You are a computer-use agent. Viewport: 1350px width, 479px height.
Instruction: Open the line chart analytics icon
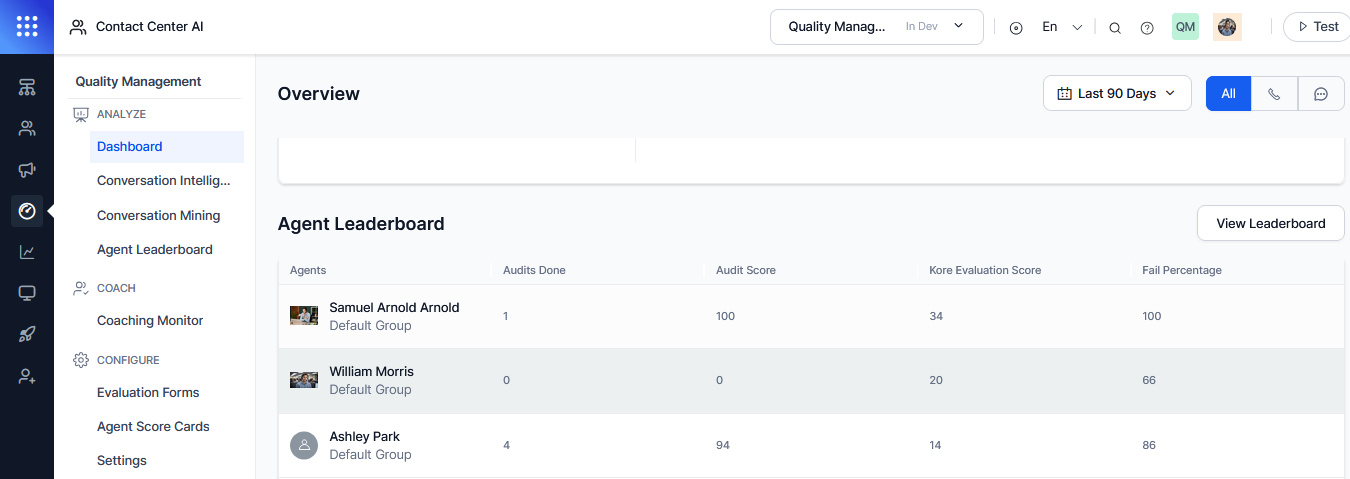[x=27, y=252]
